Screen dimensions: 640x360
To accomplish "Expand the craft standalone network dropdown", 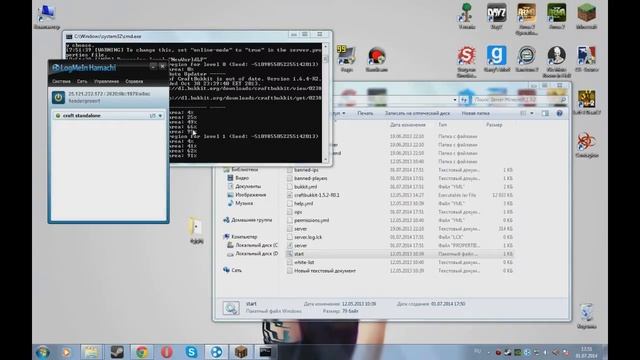I will 160,116.
